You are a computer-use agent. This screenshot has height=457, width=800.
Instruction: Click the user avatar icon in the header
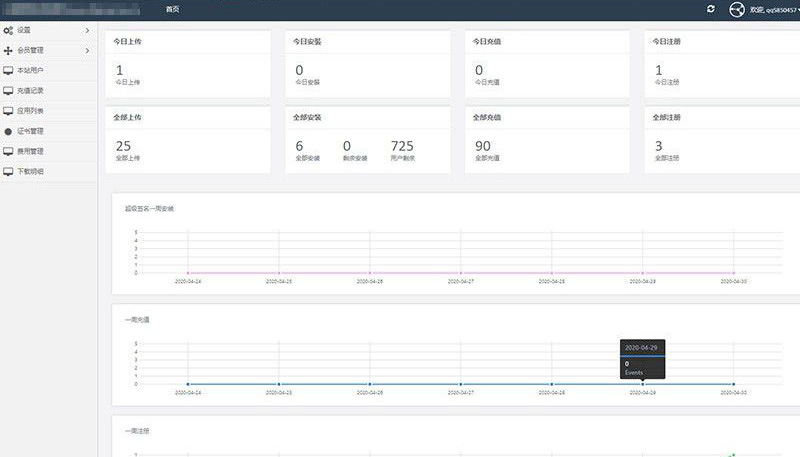(x=738, y=9)
